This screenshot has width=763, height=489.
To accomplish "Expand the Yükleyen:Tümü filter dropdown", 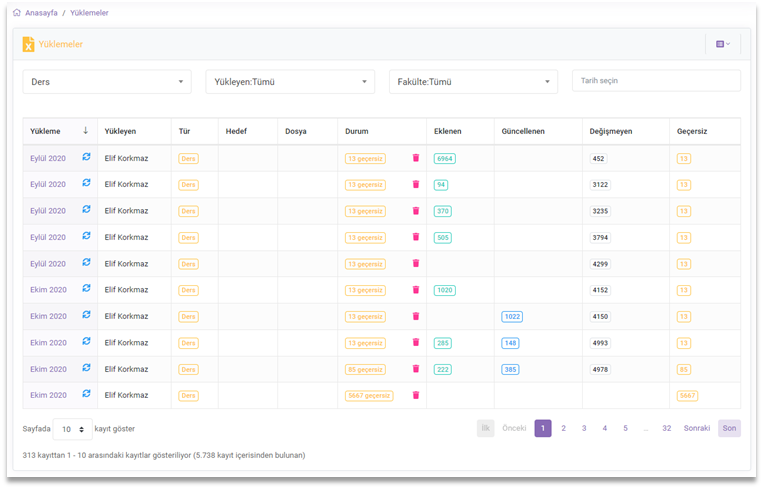I will [290, 82].
